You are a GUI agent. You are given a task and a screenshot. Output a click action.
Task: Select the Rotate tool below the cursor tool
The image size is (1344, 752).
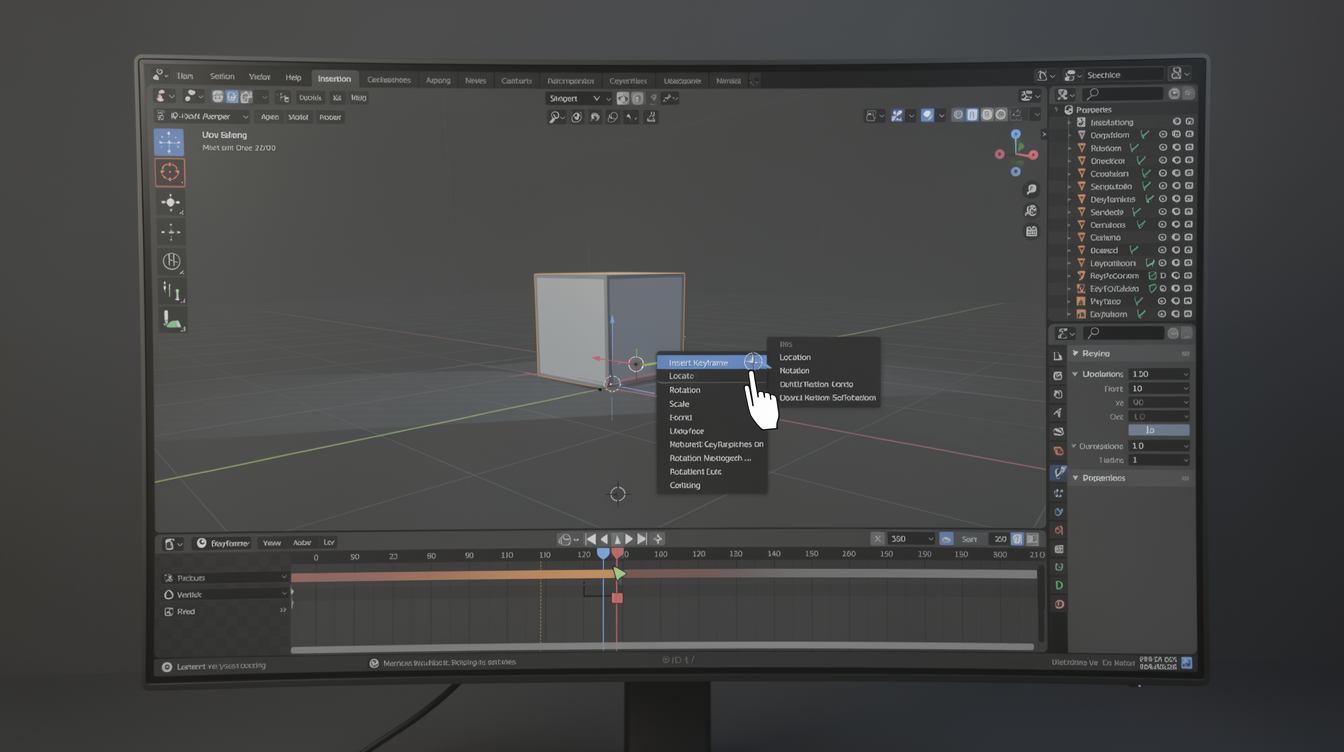coord(170,231)
